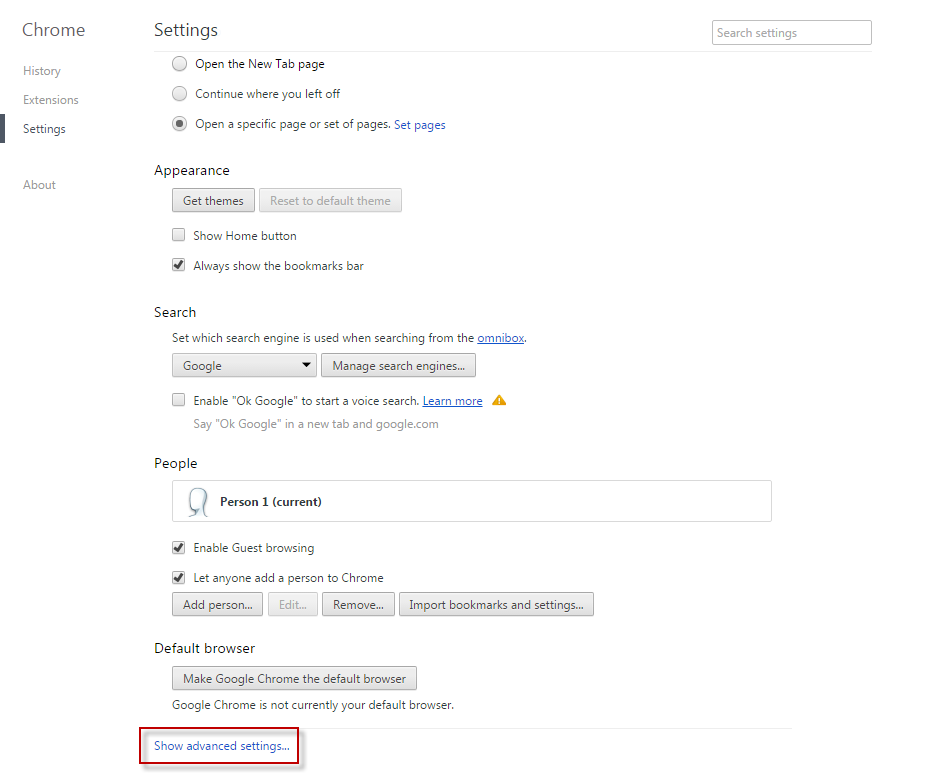Select Settings in the left sidebar
The width and height of the screenshot is (936, 773).
pos(44,129)
